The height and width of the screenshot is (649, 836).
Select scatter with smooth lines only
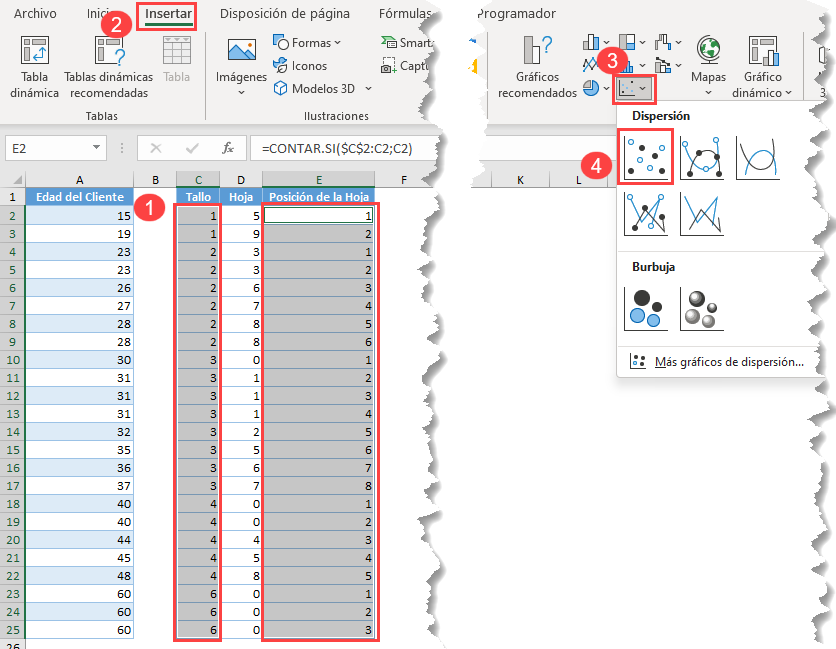(x=758, y=157)
